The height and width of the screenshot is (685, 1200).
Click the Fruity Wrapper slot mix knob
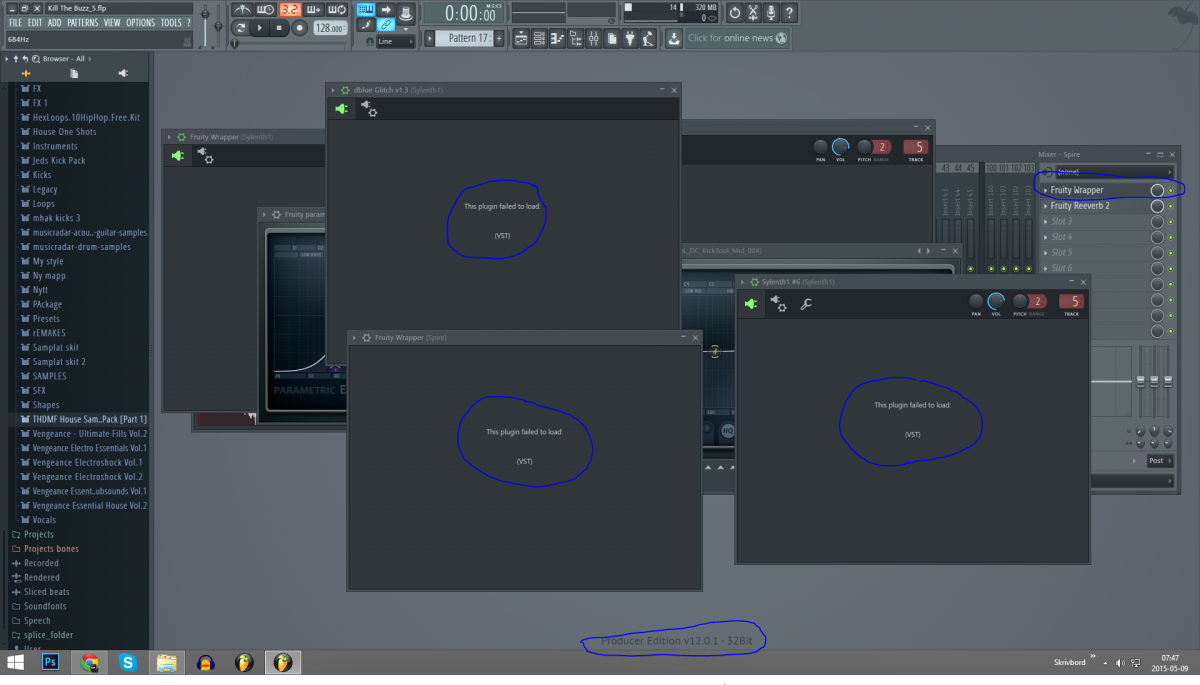click(x=1157, y=190)
